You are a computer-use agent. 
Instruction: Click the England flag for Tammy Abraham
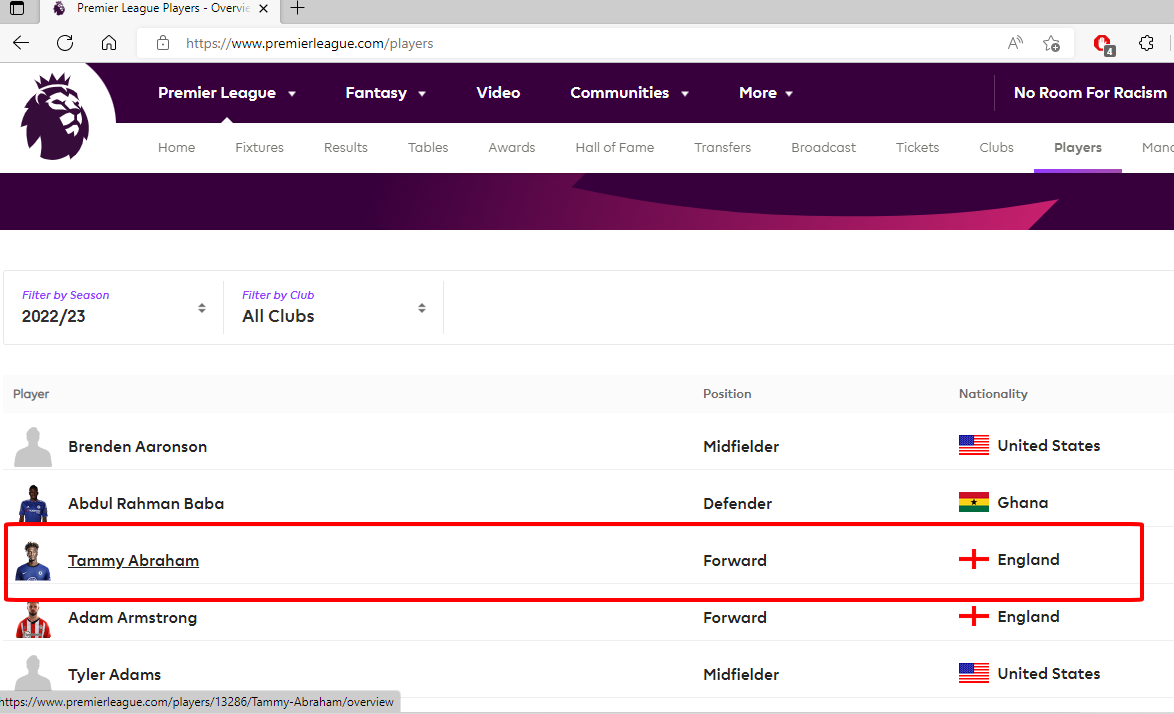(x=973, y=559)
